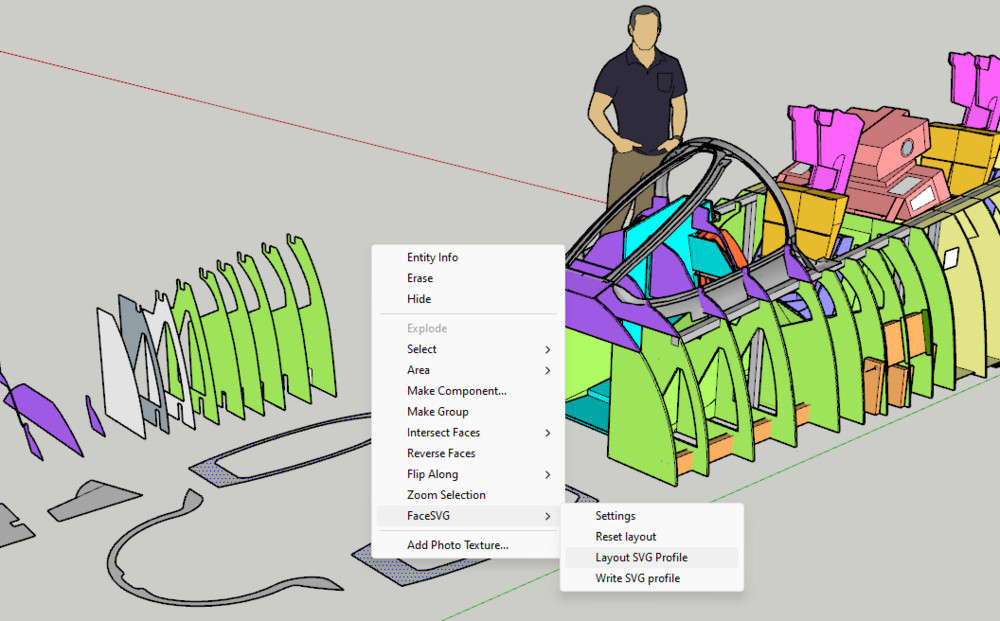Viewport: 1000px width, 621px height.
Task: Choose Erase in the context menu
Action: click(x=420, y=278)
